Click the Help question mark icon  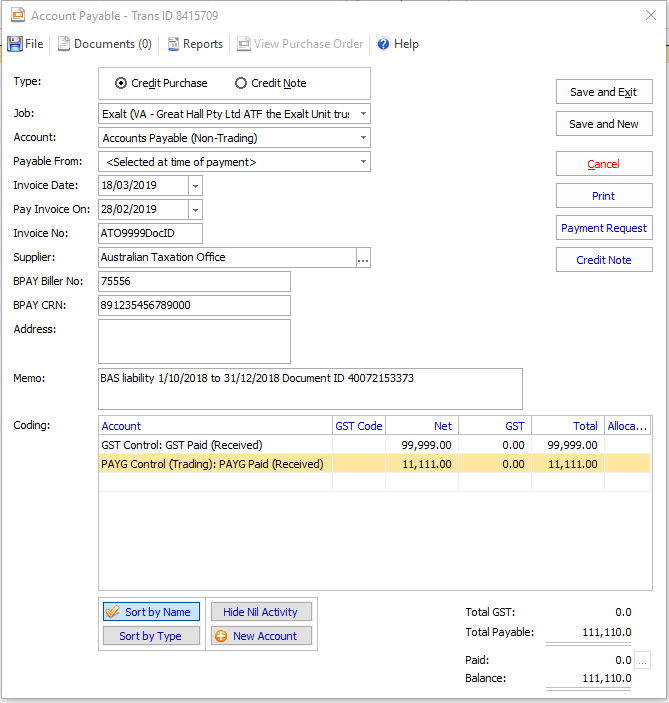tap(383, 44)
